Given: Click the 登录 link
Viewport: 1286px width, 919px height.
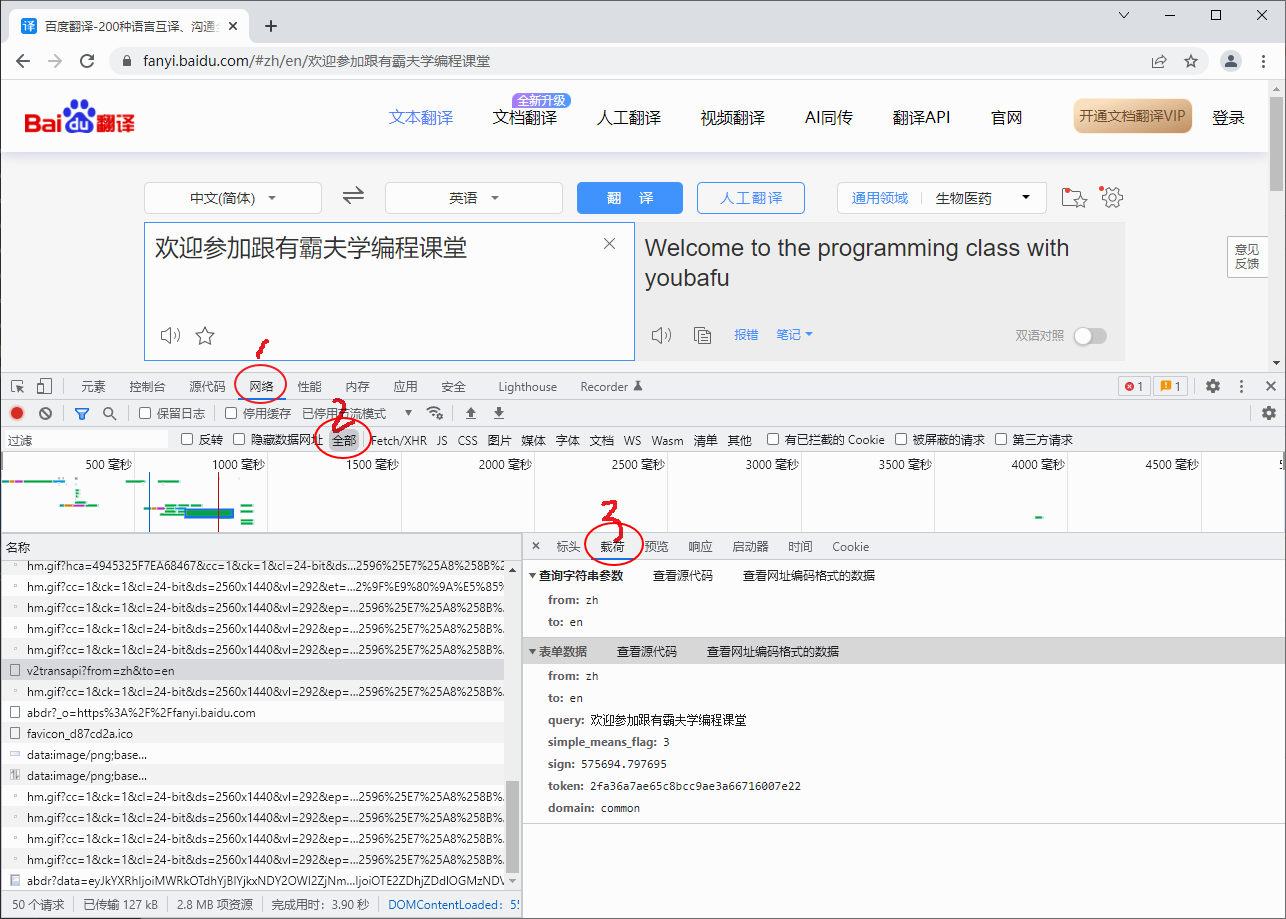Looking at the screenshot, I should (x=1228, y=117).
